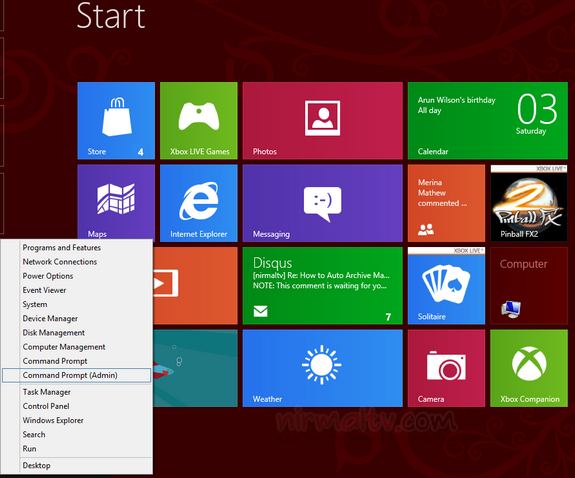Open System from the power menu
Image resolution: width=575 pixels, height=478 pixels.
(77, 304)
